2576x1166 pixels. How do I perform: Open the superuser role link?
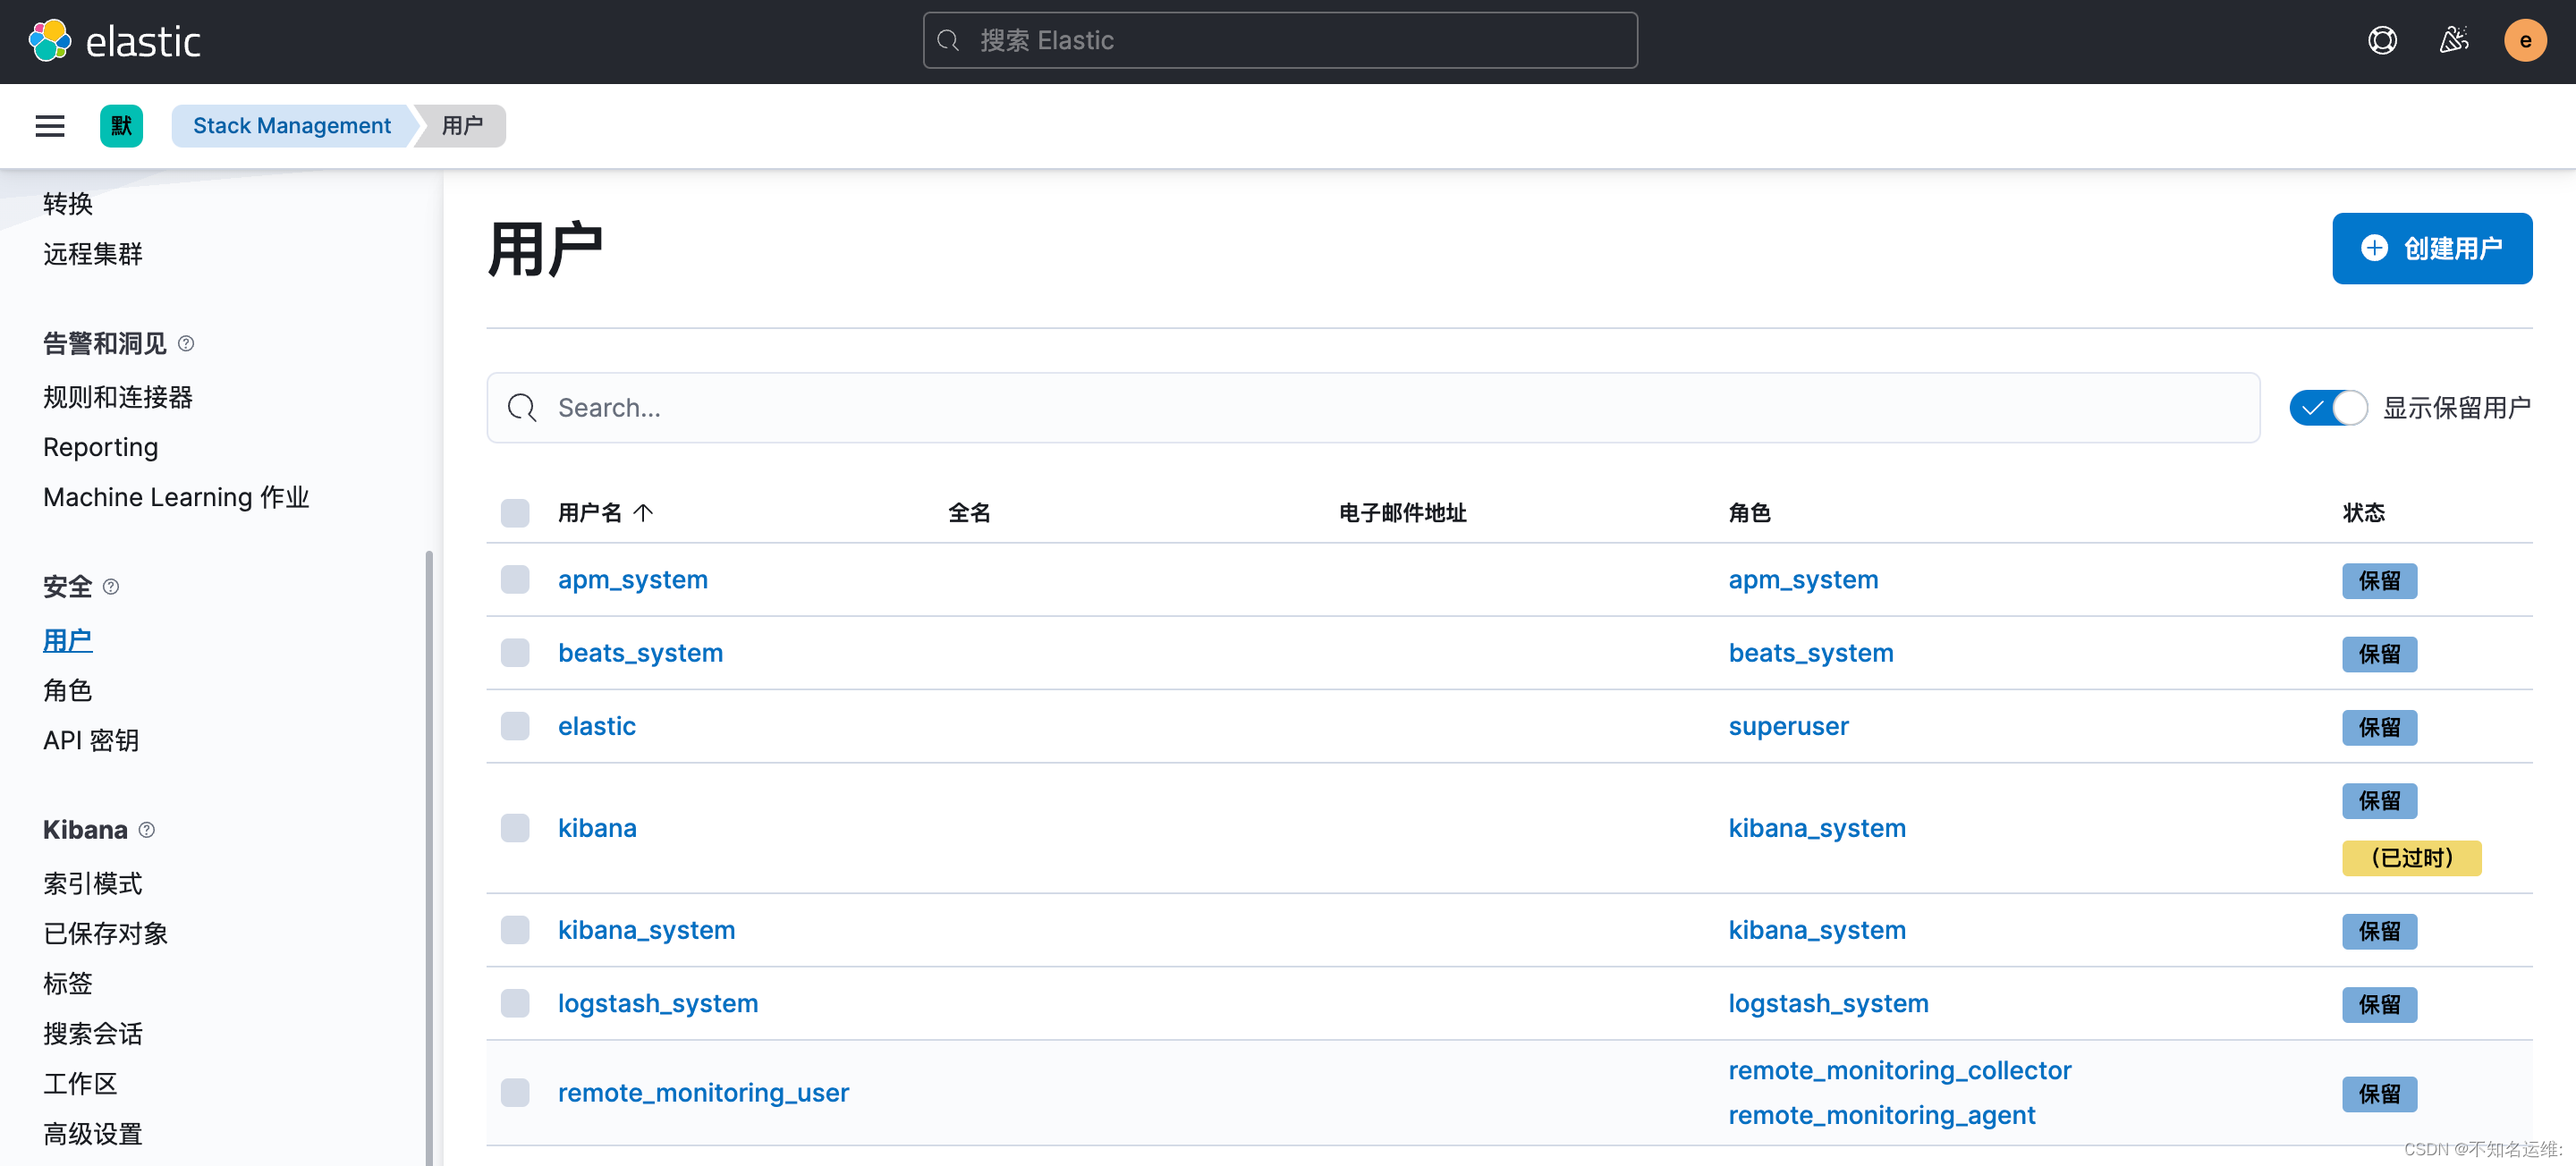(1788, 726)
